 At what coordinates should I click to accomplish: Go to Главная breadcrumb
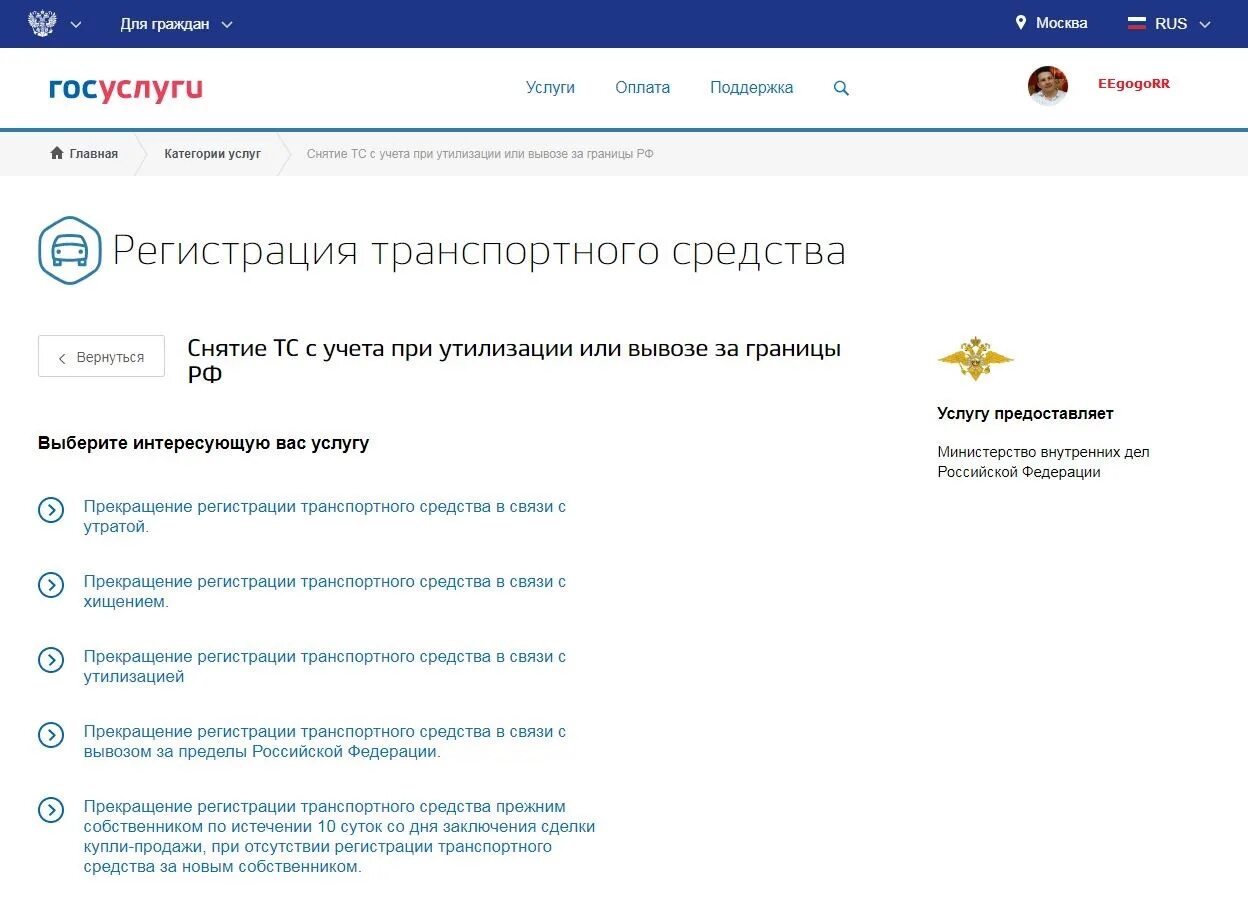[x=94, y=154]
